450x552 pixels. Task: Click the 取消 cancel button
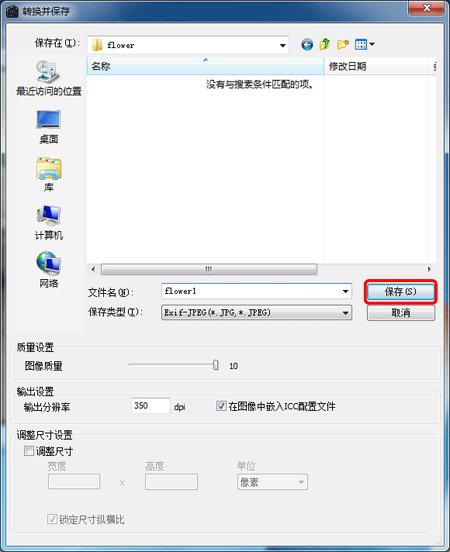pyautogui.click(x=401, y=313)
